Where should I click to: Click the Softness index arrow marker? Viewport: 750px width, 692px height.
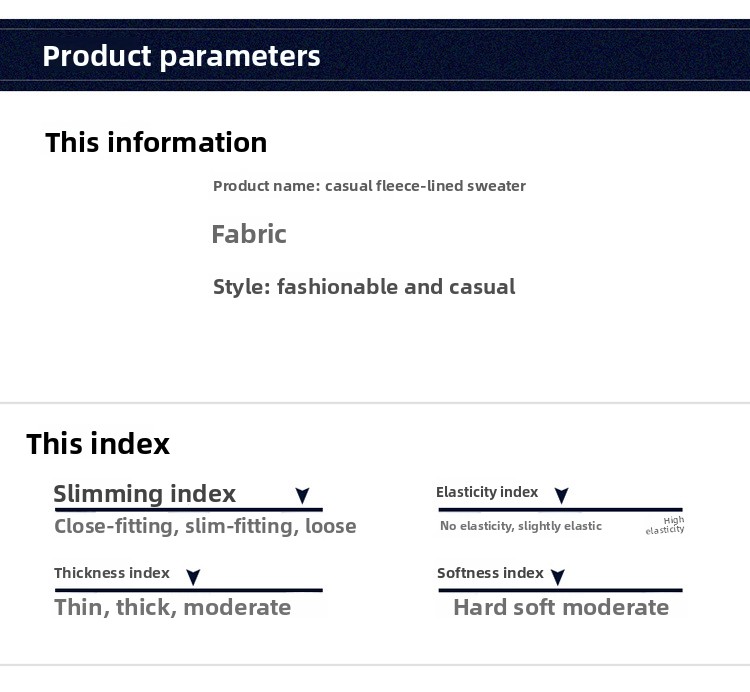pyautogui.click(x=558, y=577)
